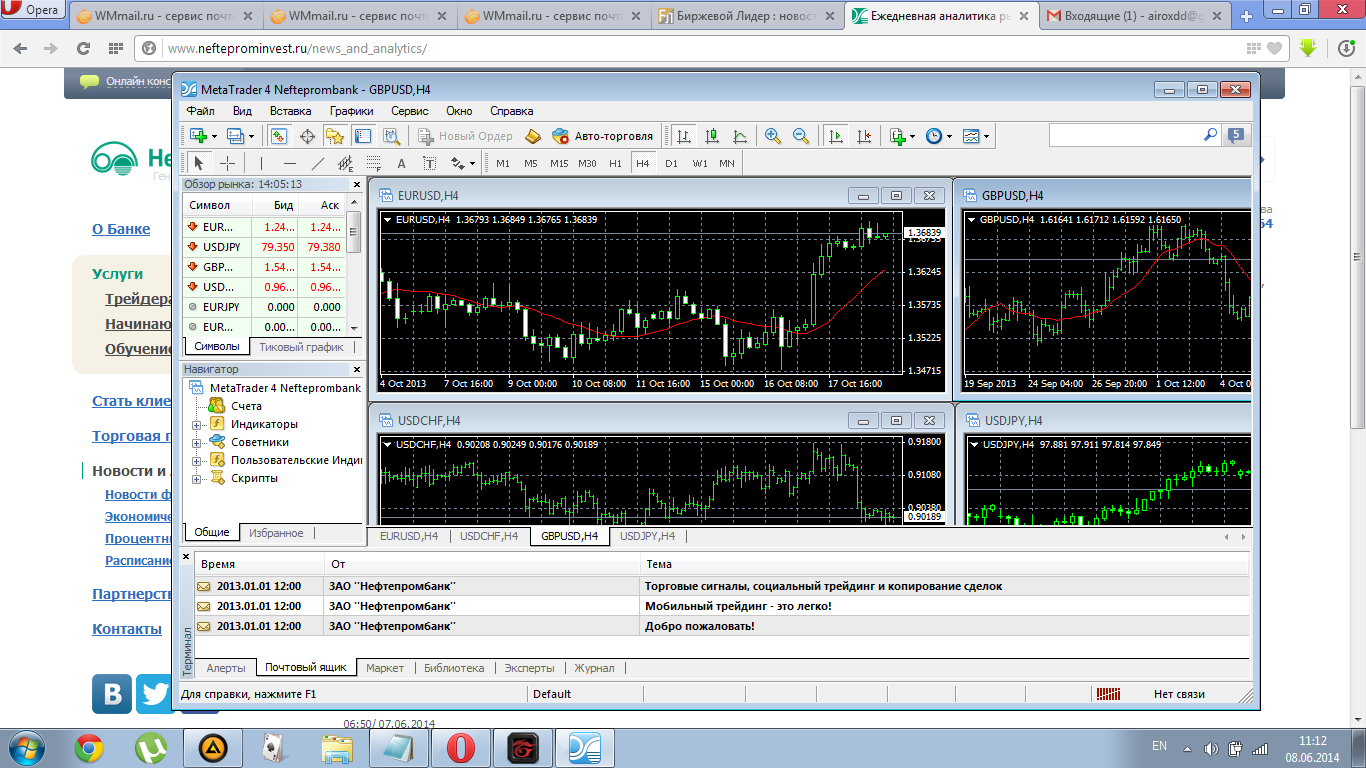The width and height of the screenshot is (1366, 768).
Task: Open the Сервис menu
Action: click(409, 111)
